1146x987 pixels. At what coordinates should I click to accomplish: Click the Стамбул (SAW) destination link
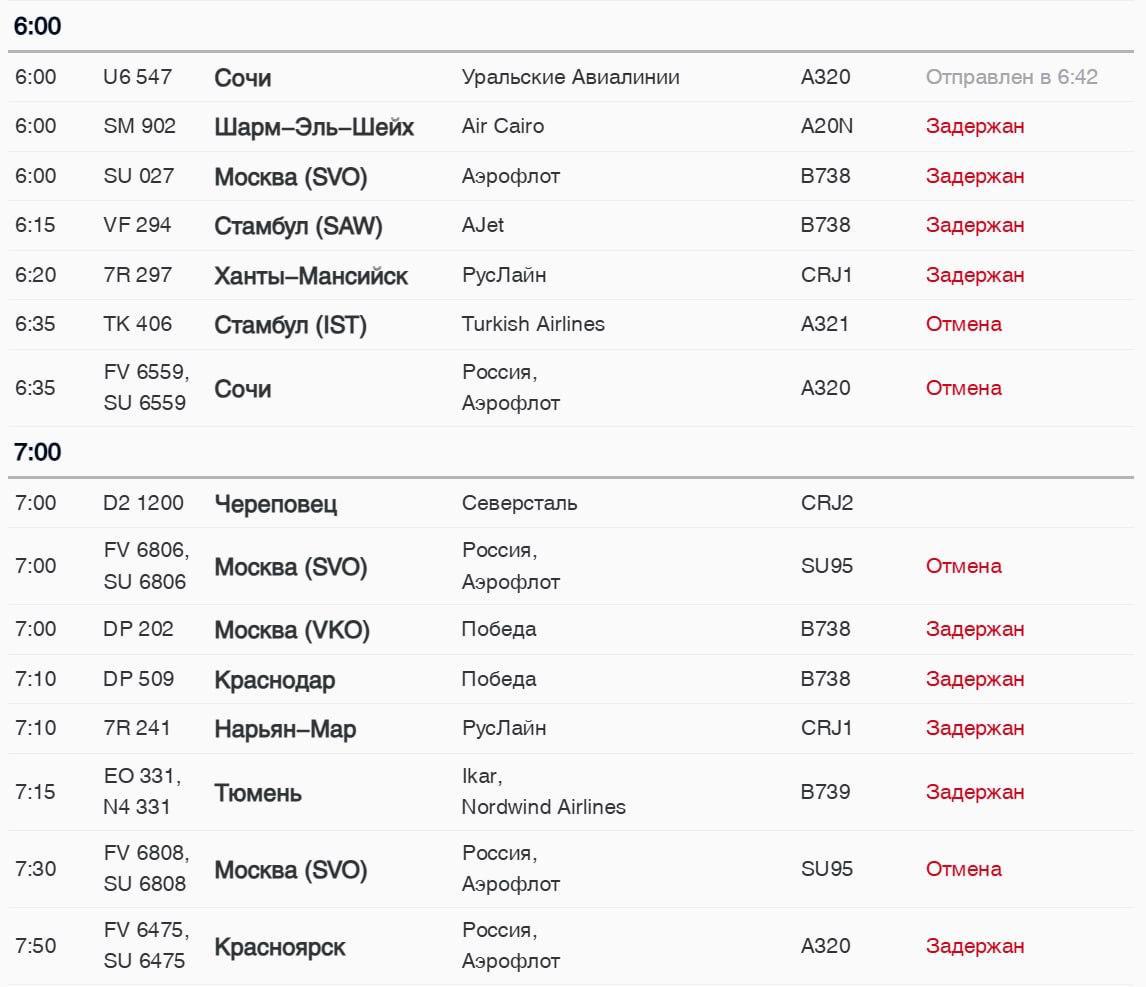[x=298, y=226]
